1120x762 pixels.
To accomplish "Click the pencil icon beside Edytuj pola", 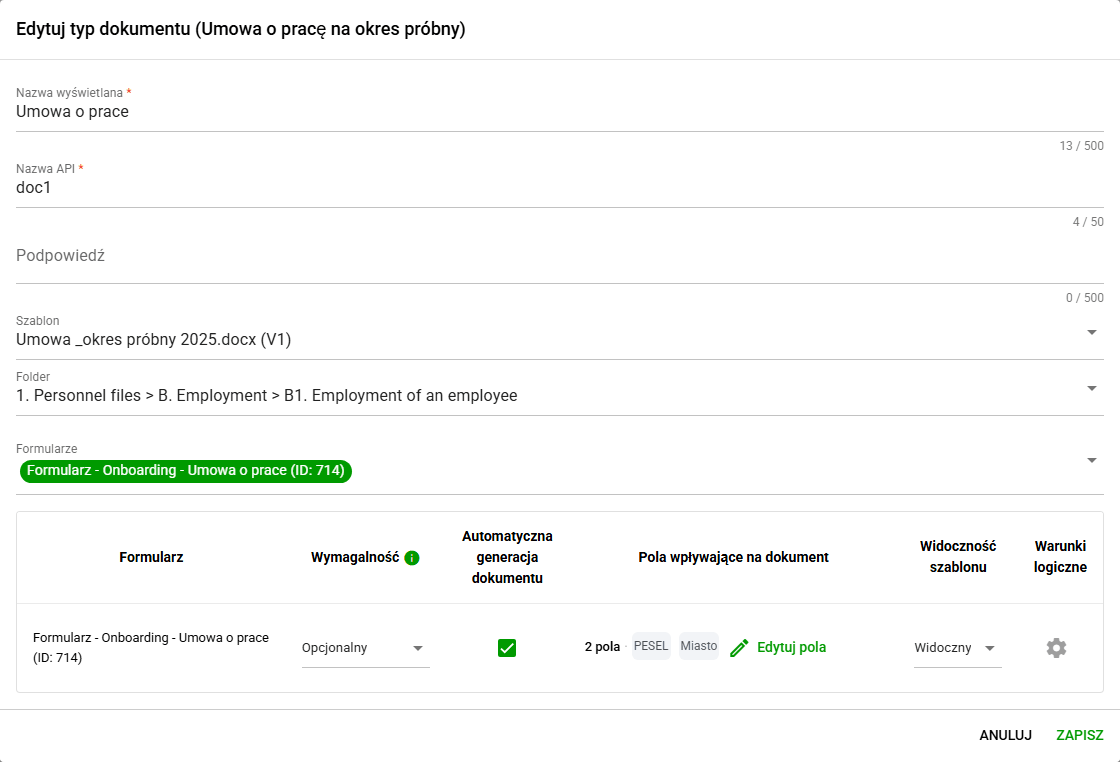I will click(x=739, y=648).
